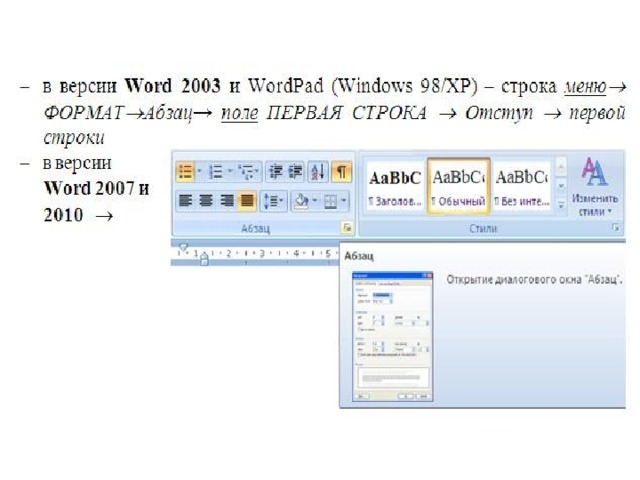This screenshot has height=480, width=640.
Task: Open the borders dropdown arrow
Action: (x=344, y=200)
